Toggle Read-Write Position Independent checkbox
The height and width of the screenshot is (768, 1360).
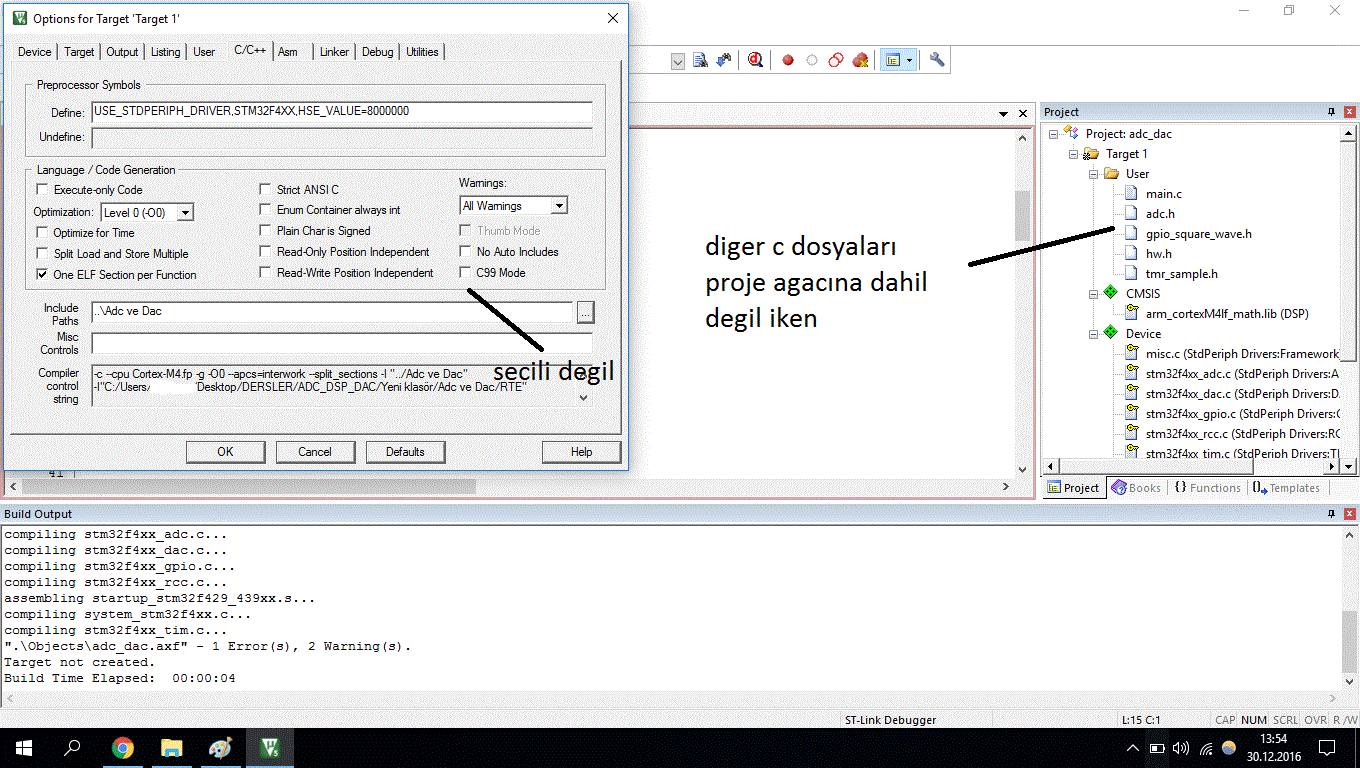pyautogui.click(x=266, y=272)
